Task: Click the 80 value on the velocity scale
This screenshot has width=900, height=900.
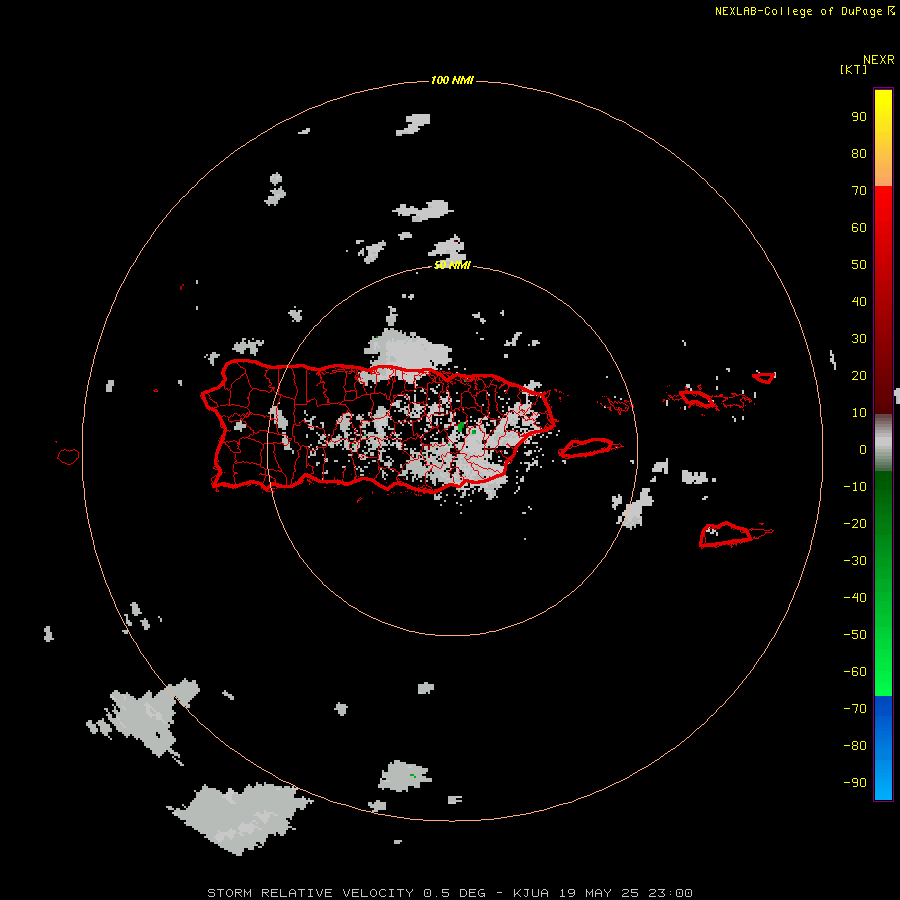Action: tap(859, 153)
